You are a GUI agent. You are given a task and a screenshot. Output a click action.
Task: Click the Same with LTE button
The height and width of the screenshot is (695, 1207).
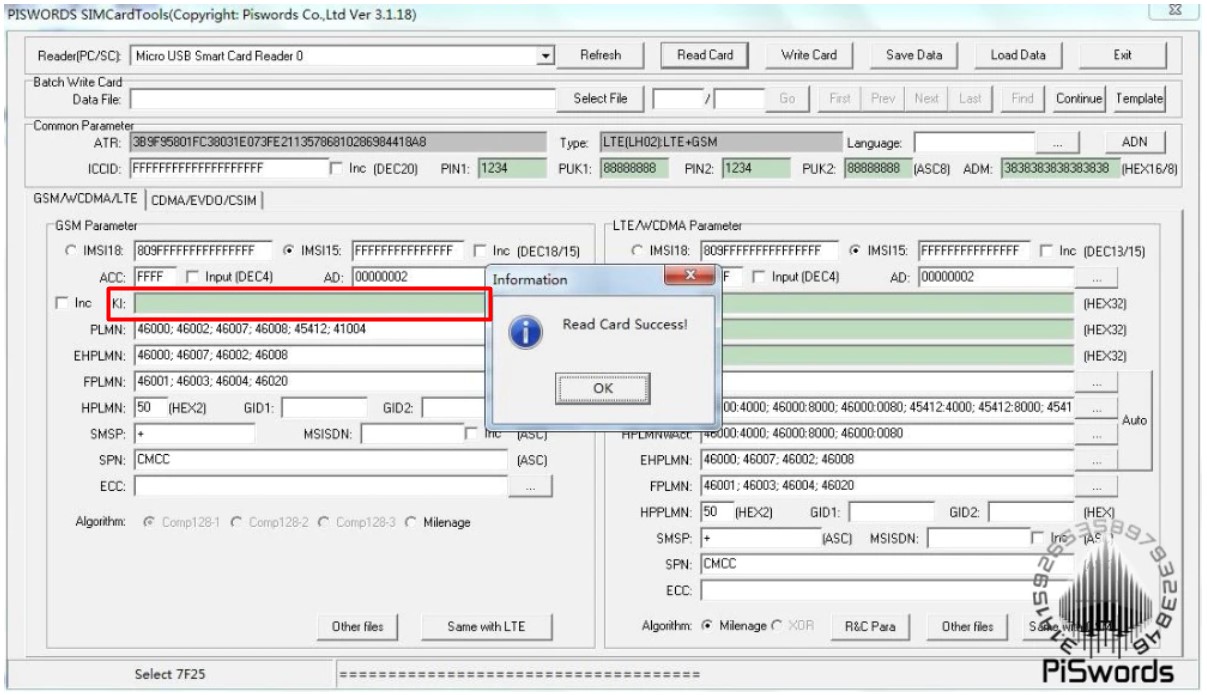pyautogui.click(x=487, y=627)
